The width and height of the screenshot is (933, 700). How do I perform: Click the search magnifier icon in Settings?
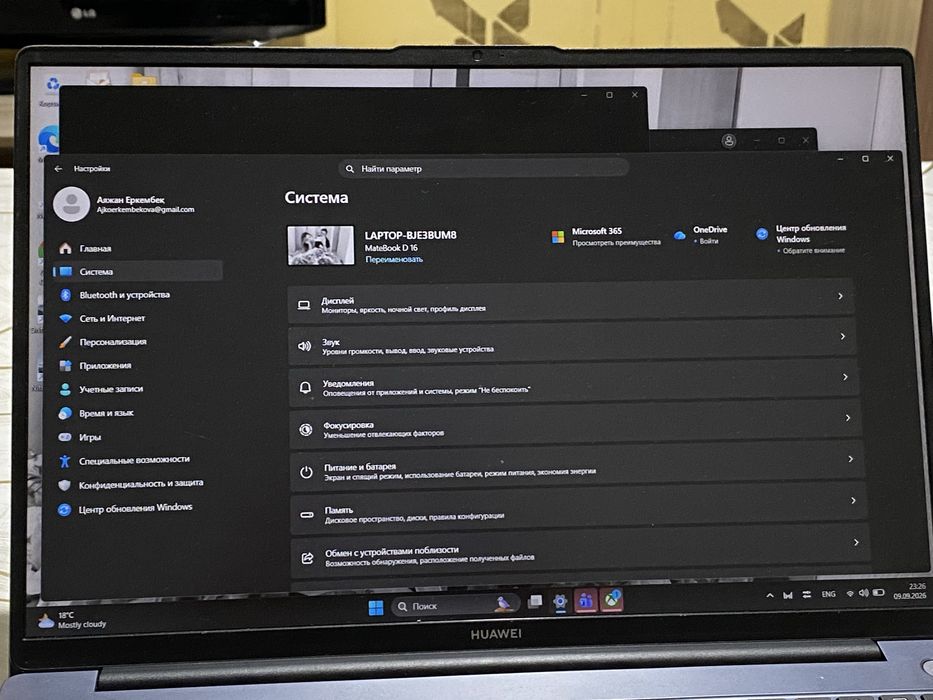click(350, 169)
